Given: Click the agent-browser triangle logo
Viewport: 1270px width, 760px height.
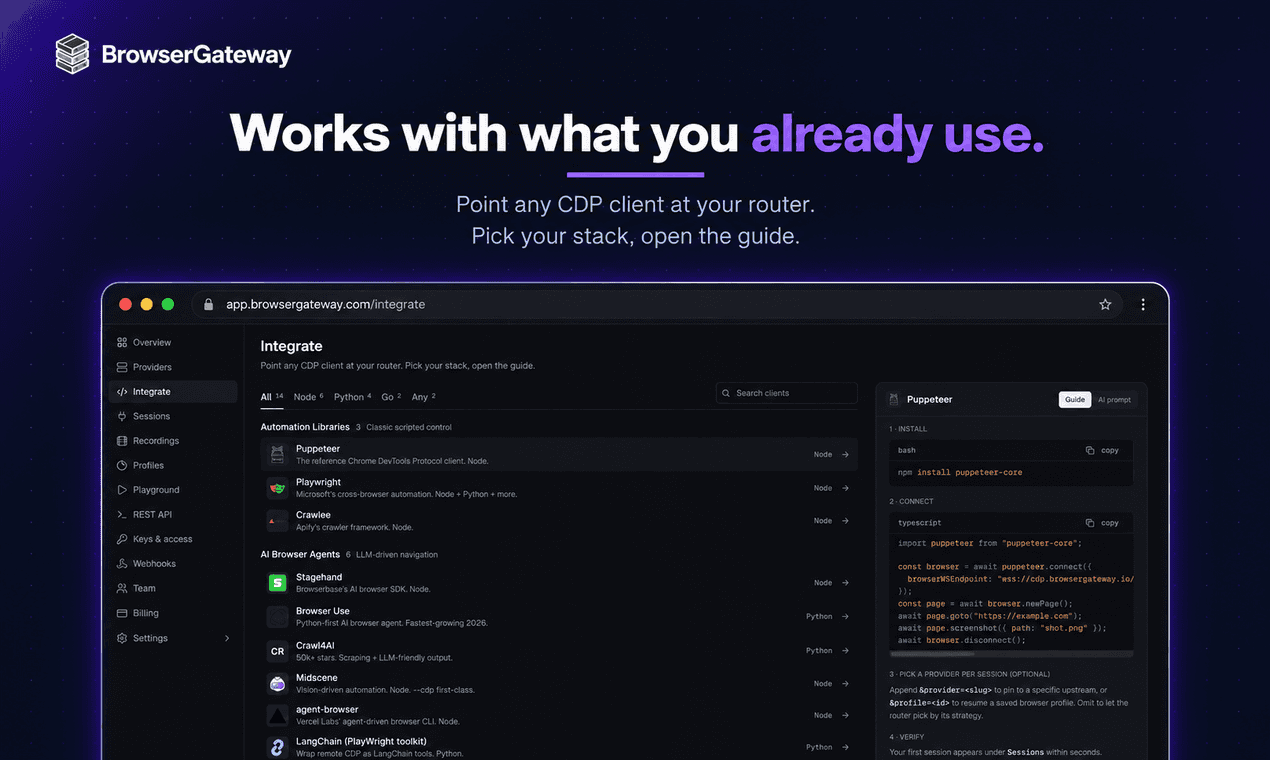Looking at the screenshot, I should click(x=277, y=715).
